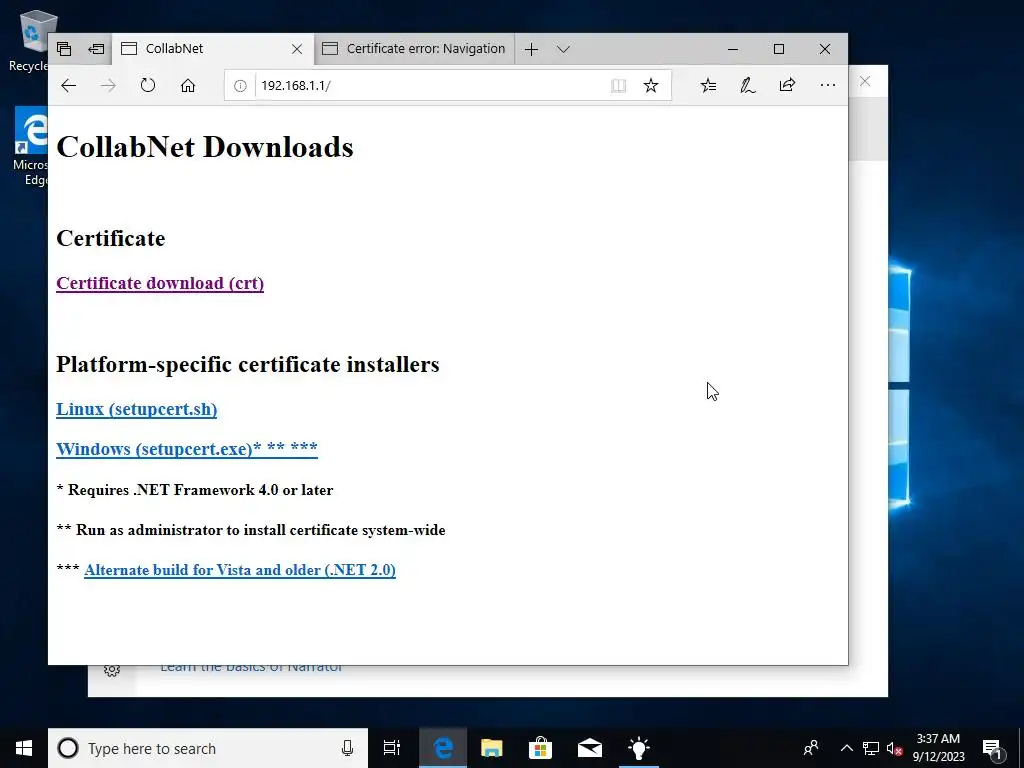
Task: Share this page icon
Action: click(788, 86)
